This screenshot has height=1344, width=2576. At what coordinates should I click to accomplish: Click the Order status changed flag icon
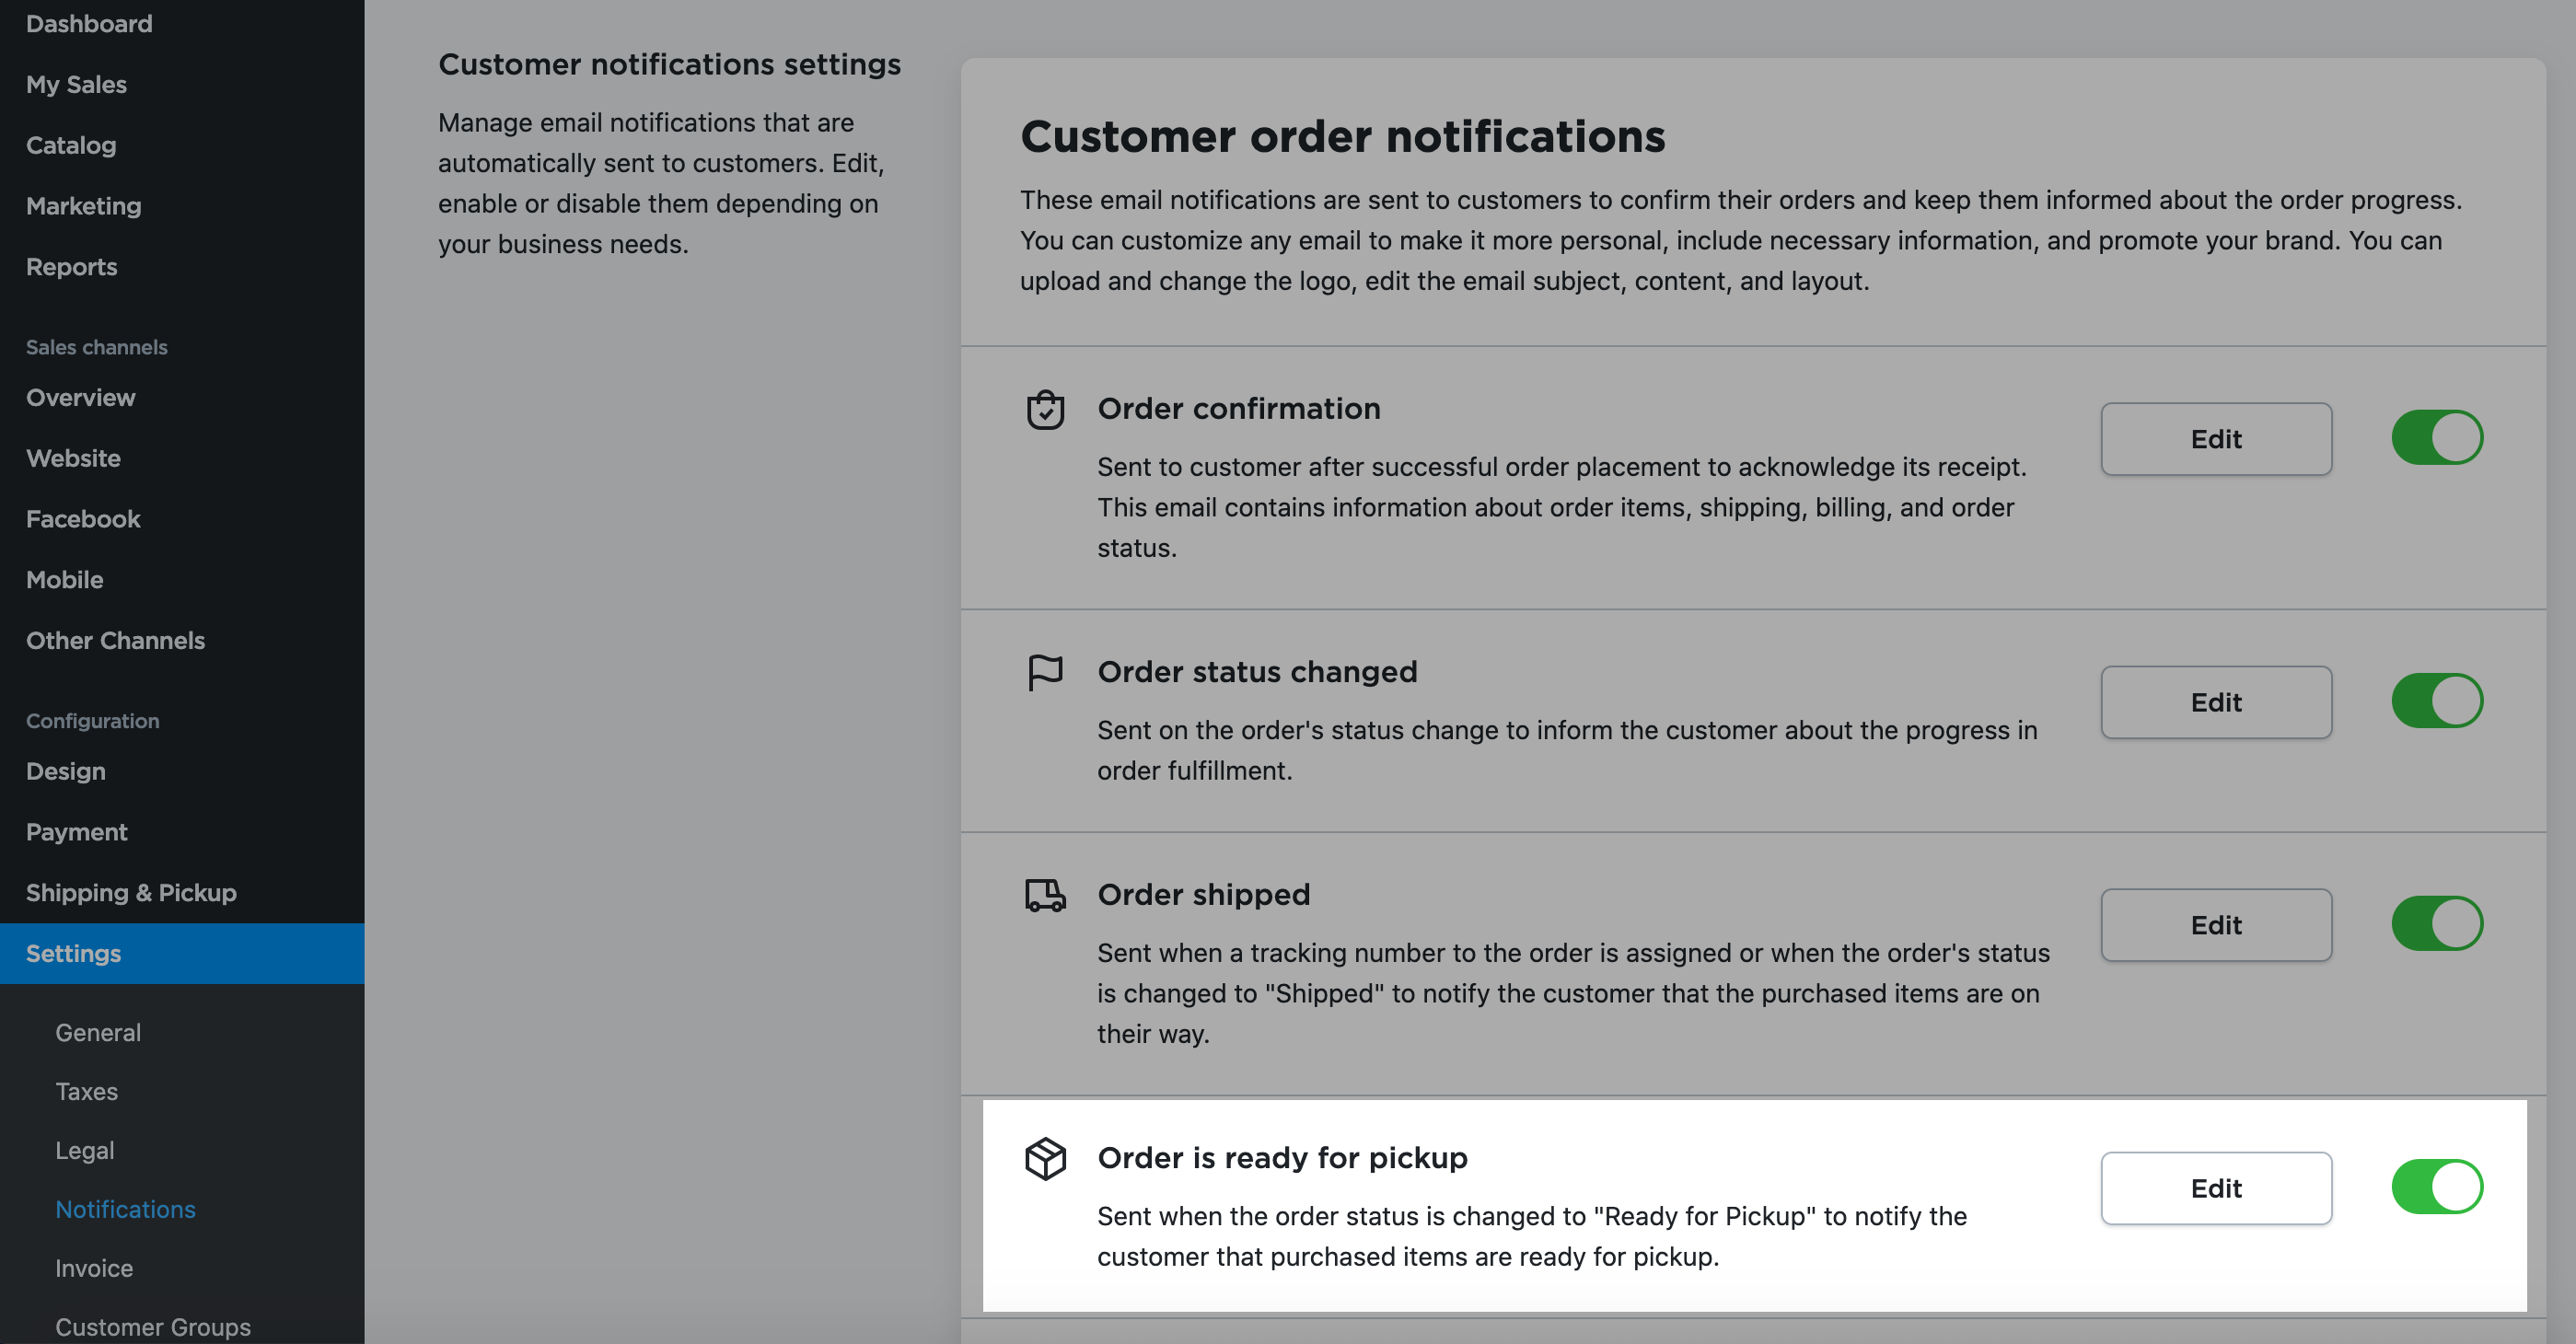(x=1045, y=672)
